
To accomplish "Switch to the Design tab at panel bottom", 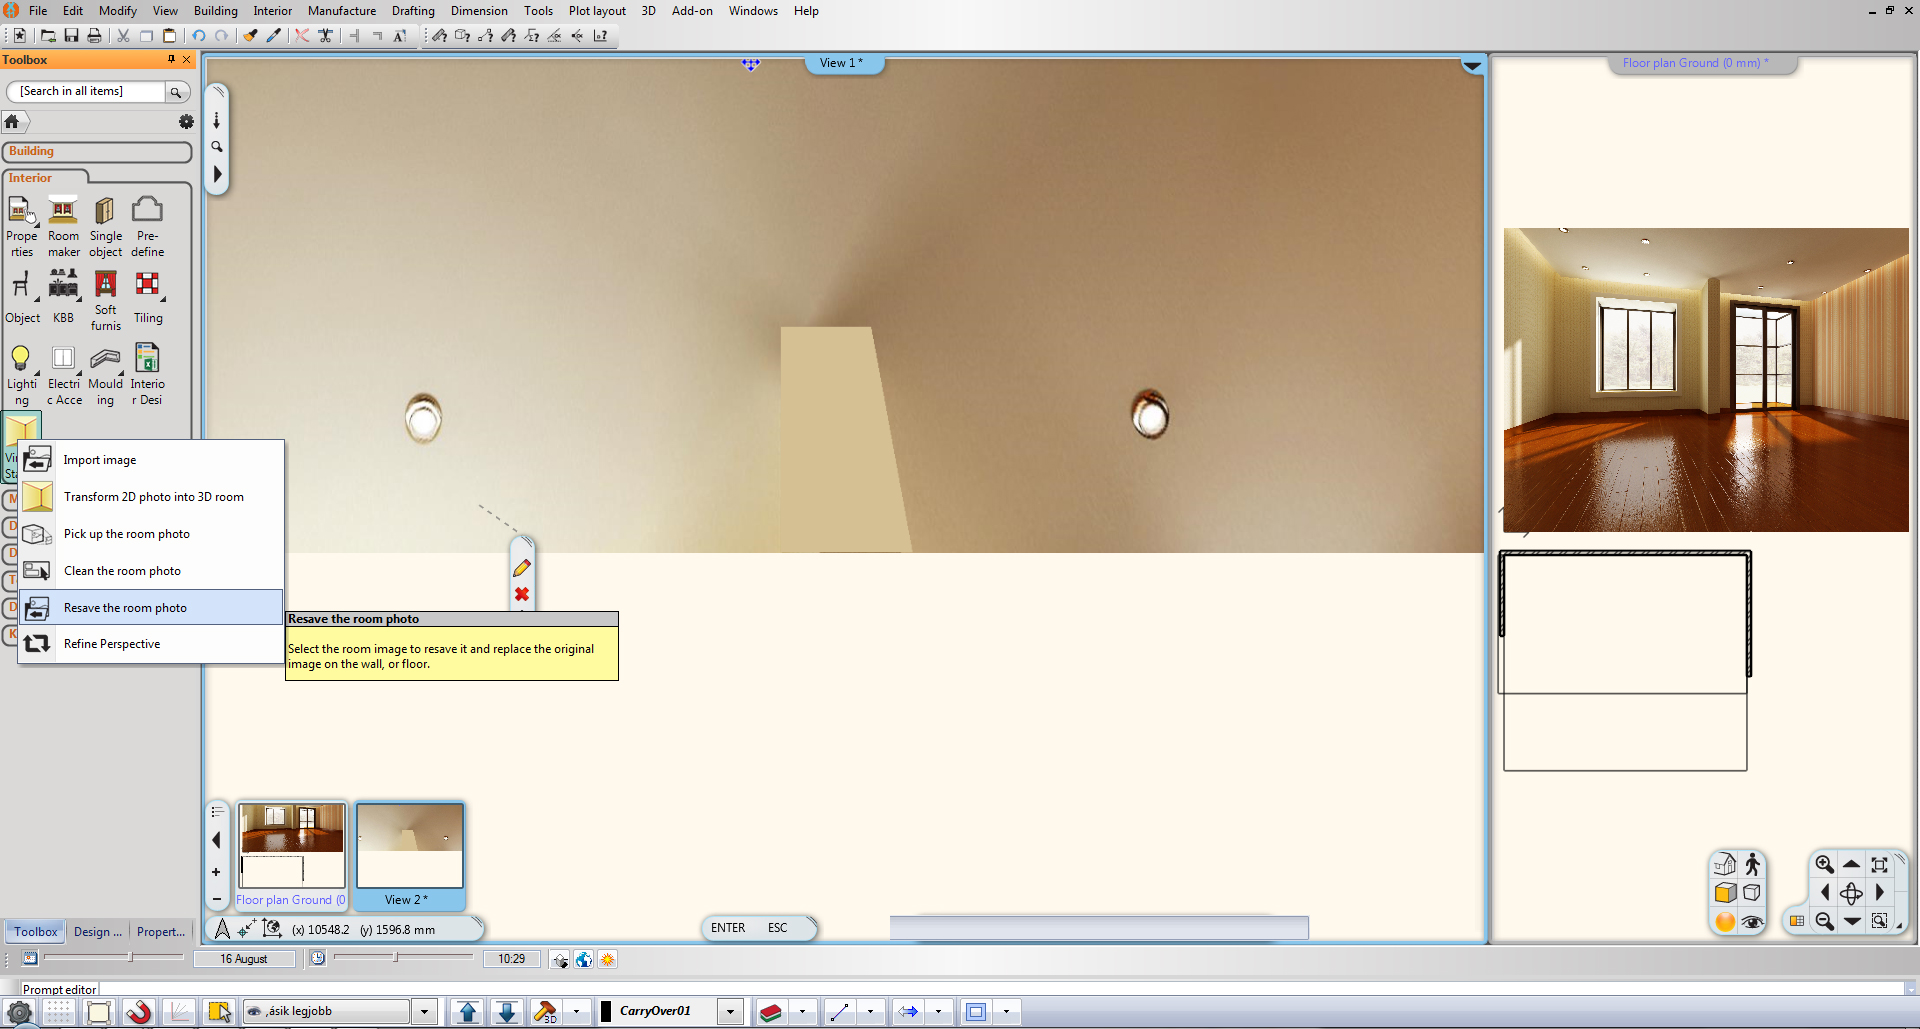I will coord(98,932).
